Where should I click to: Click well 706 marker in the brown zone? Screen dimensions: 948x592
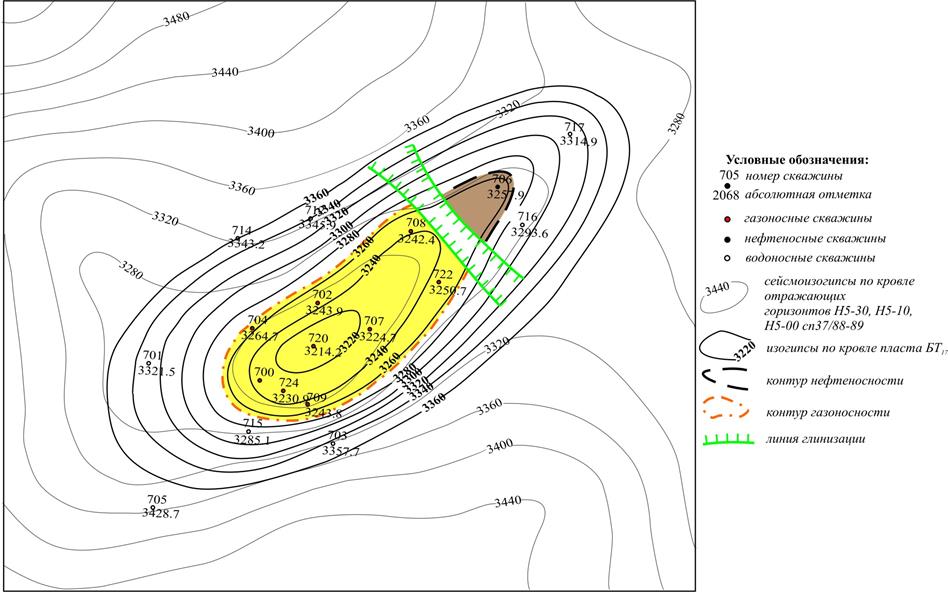point(498,187)
